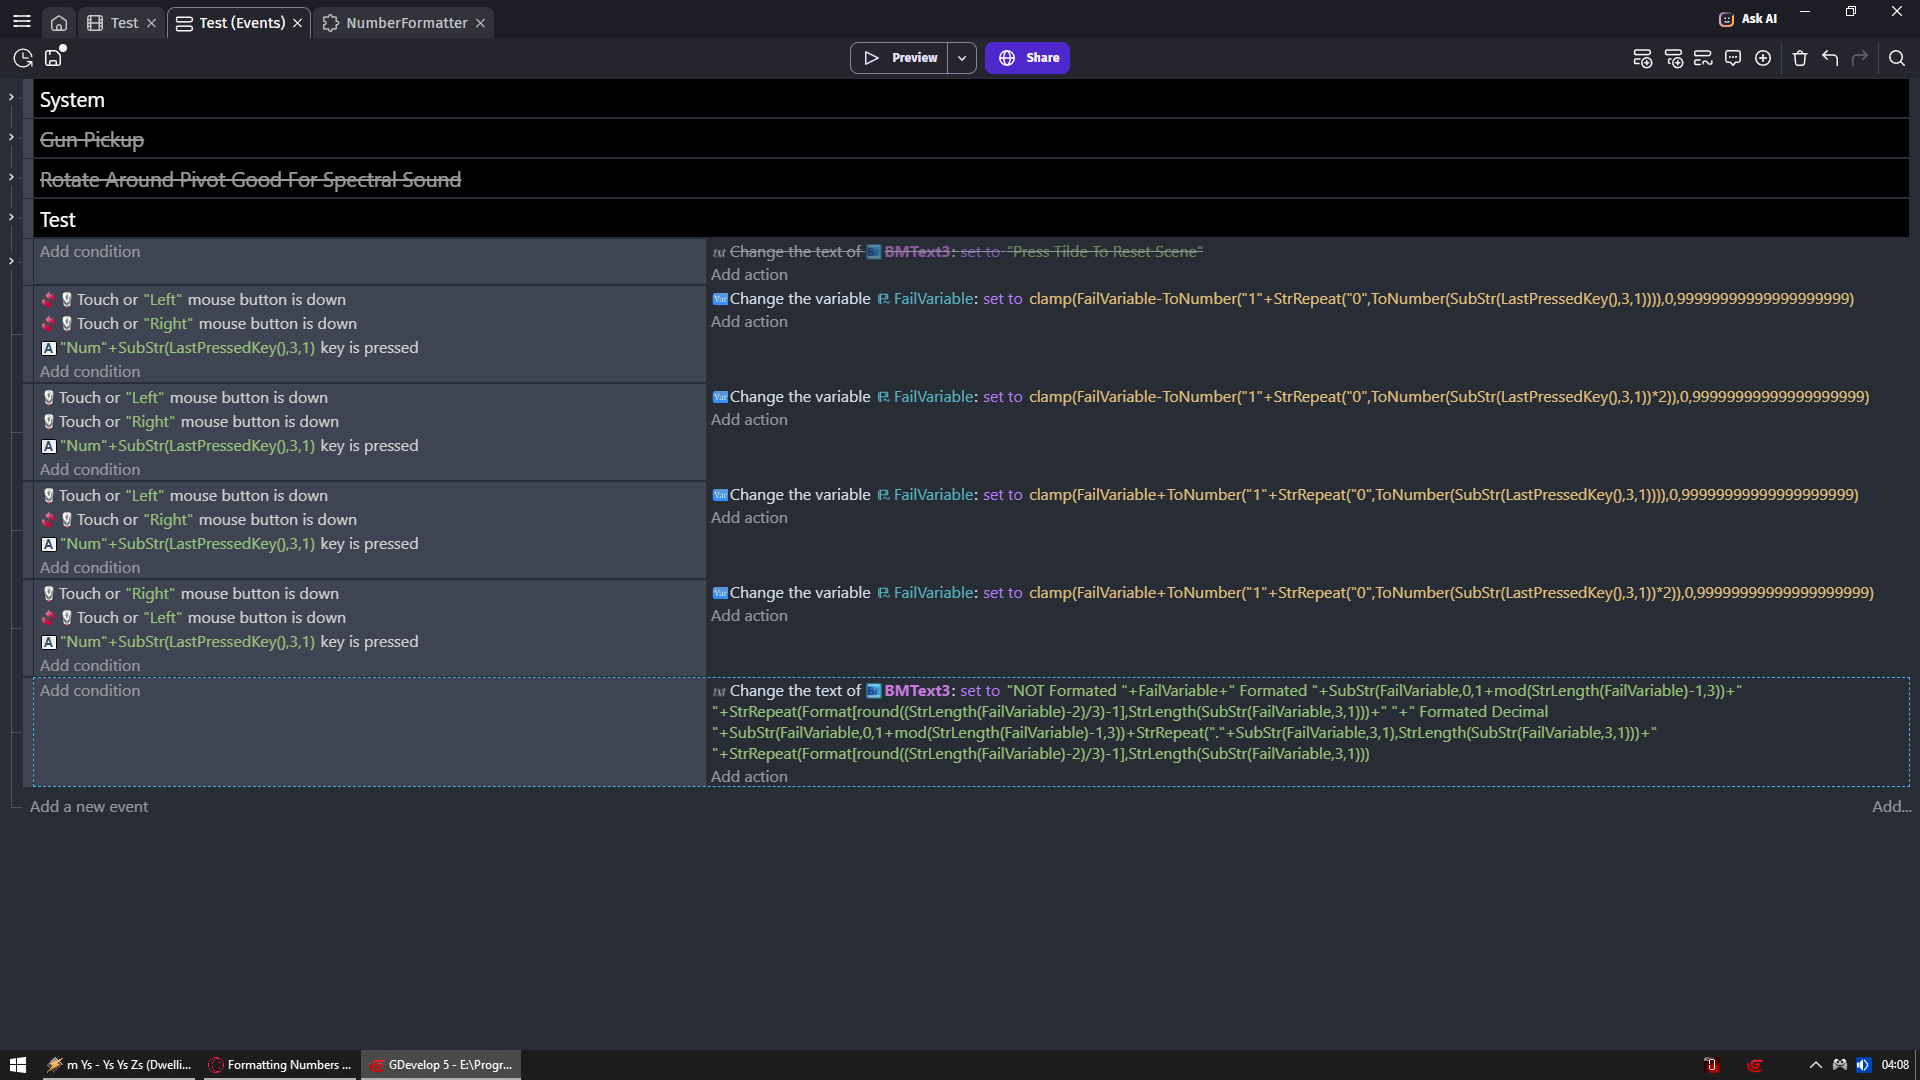The image size is (1920, 1080).
Task: Click the Undo arrow icon
Action: 1830,58
